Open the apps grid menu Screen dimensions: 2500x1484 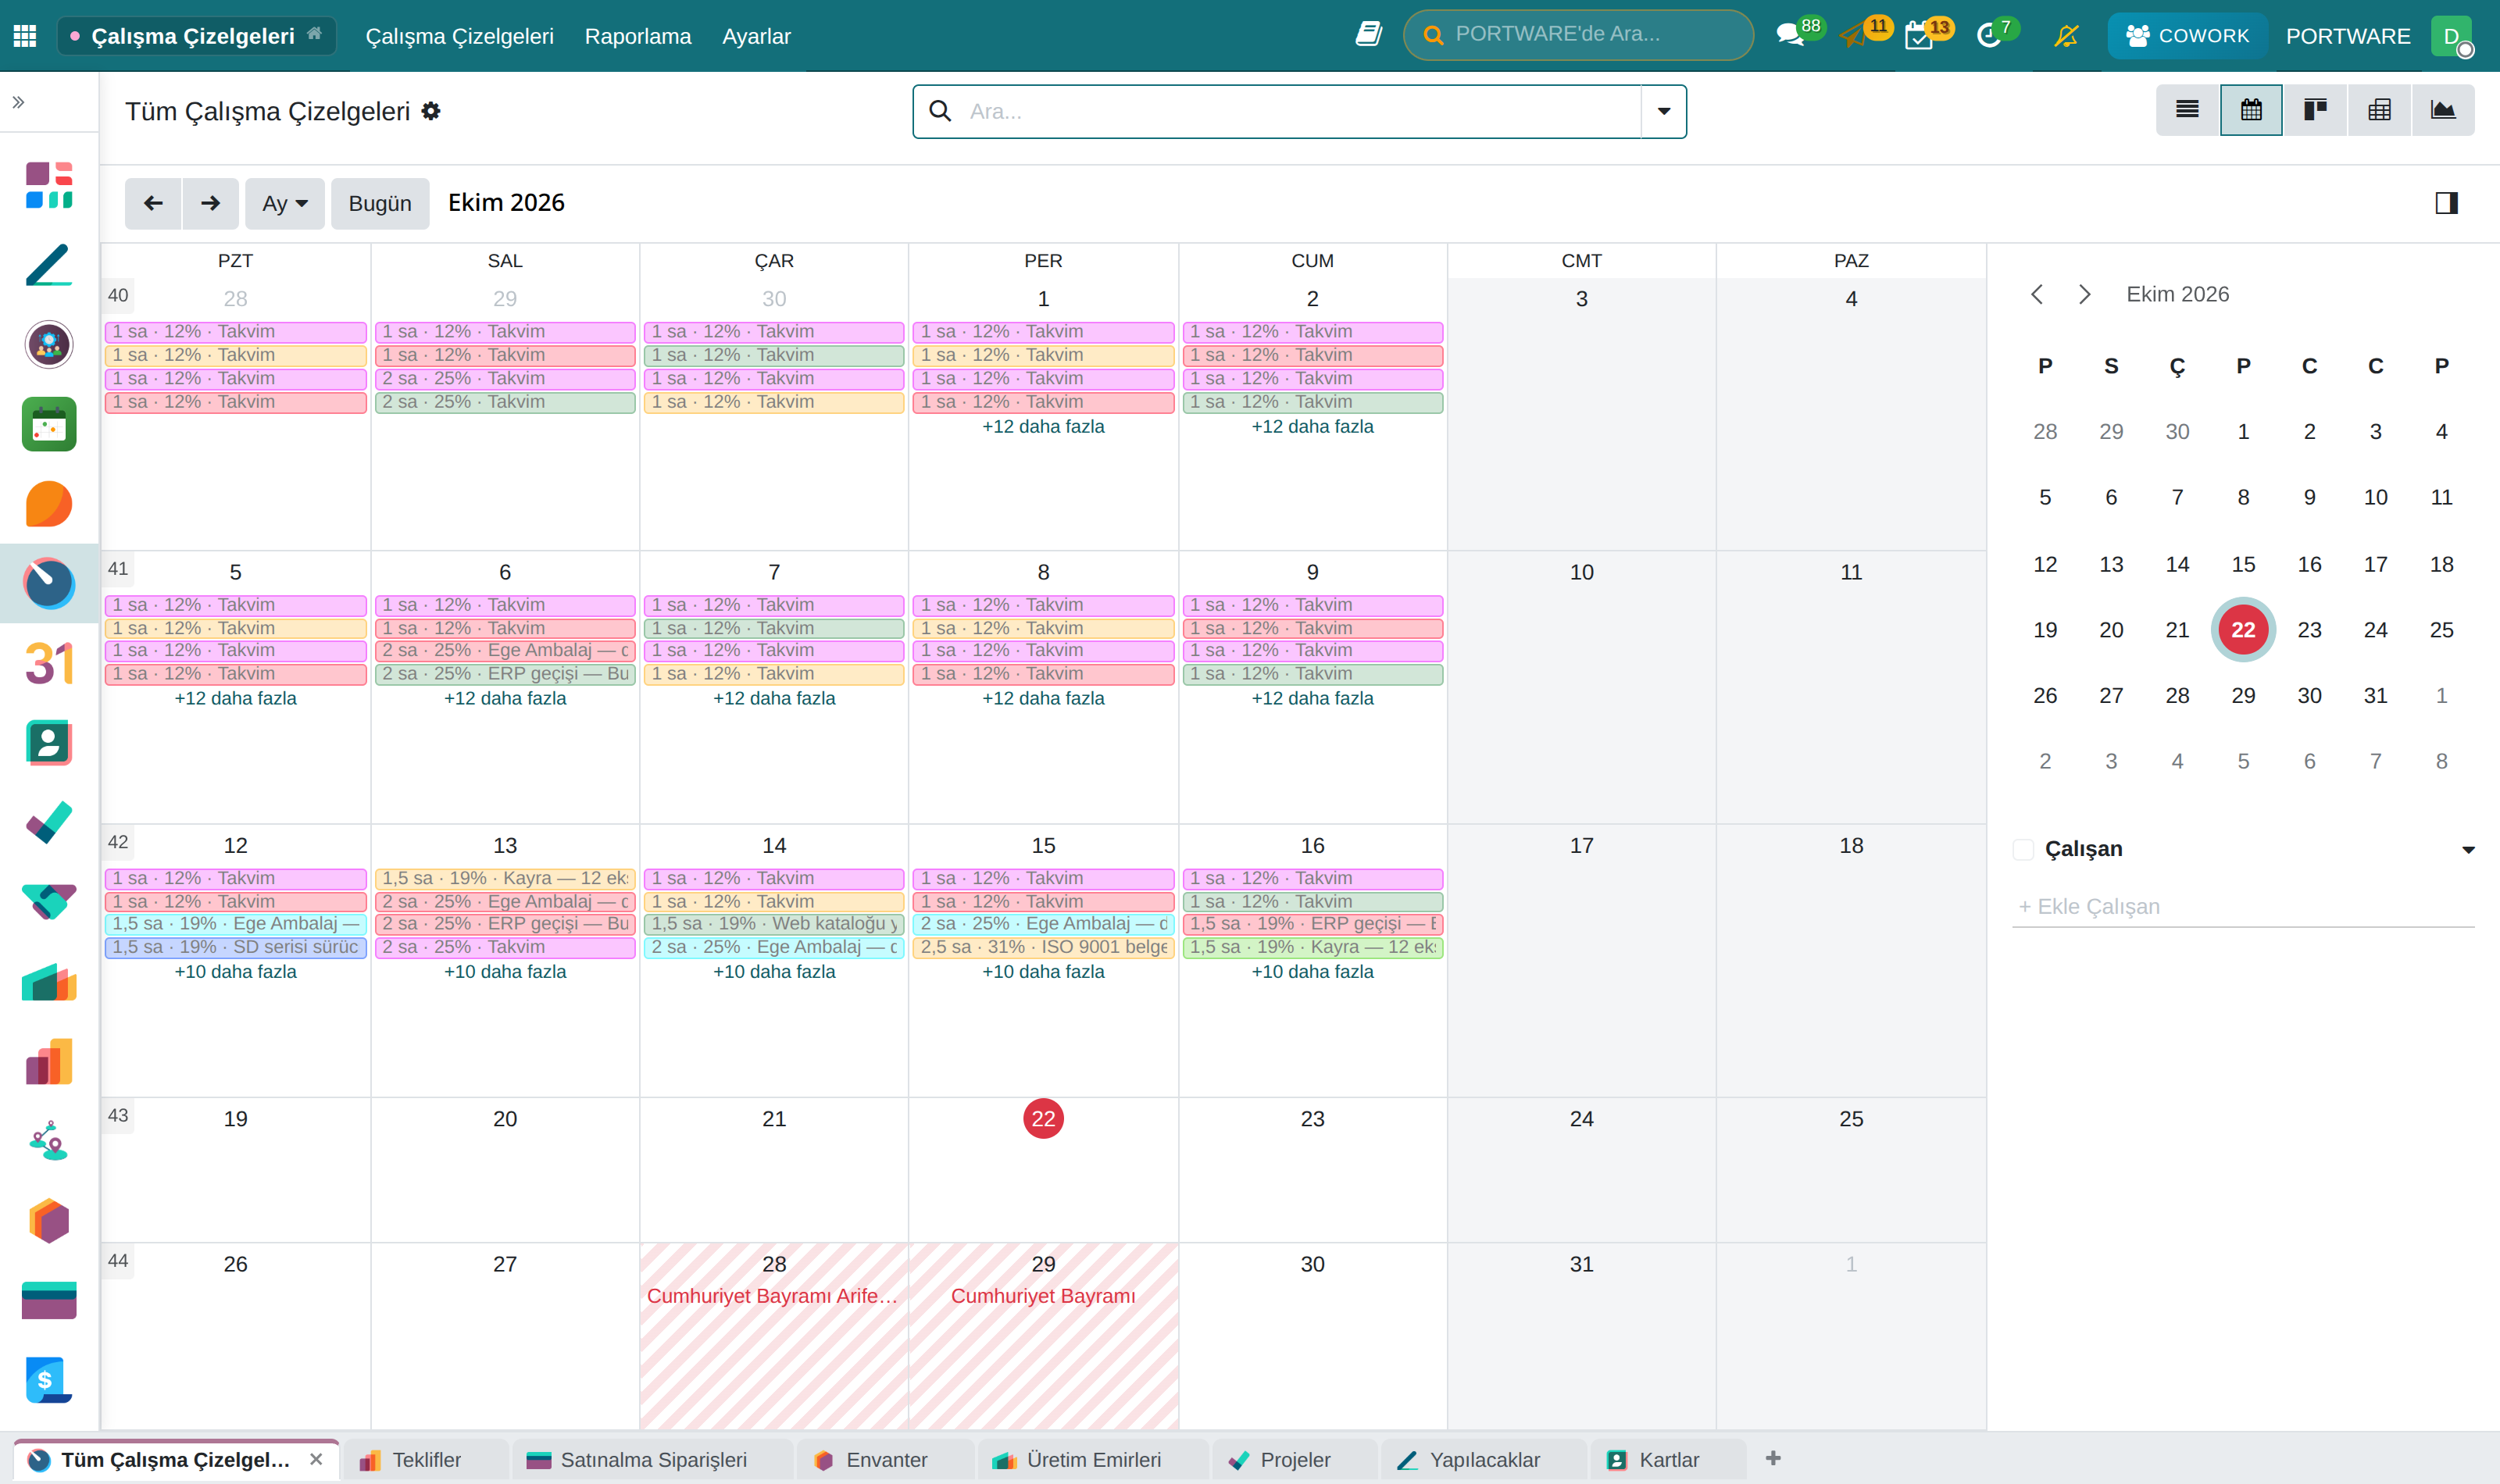pyautogui.click(x=25, y=36)
